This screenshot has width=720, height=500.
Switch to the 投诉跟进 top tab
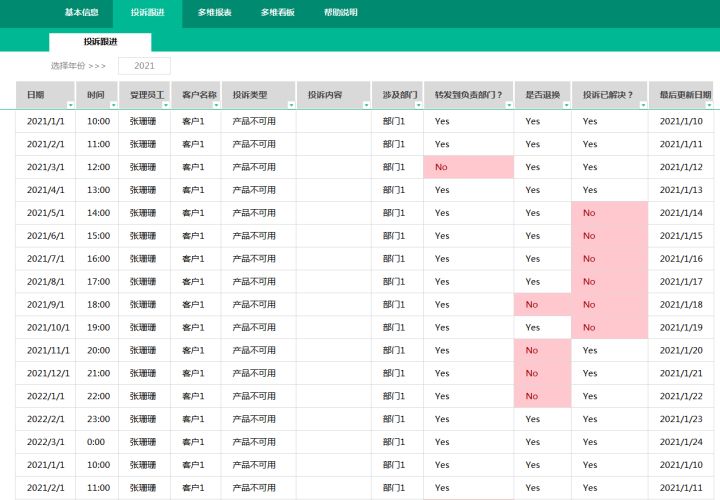(147, 13)
